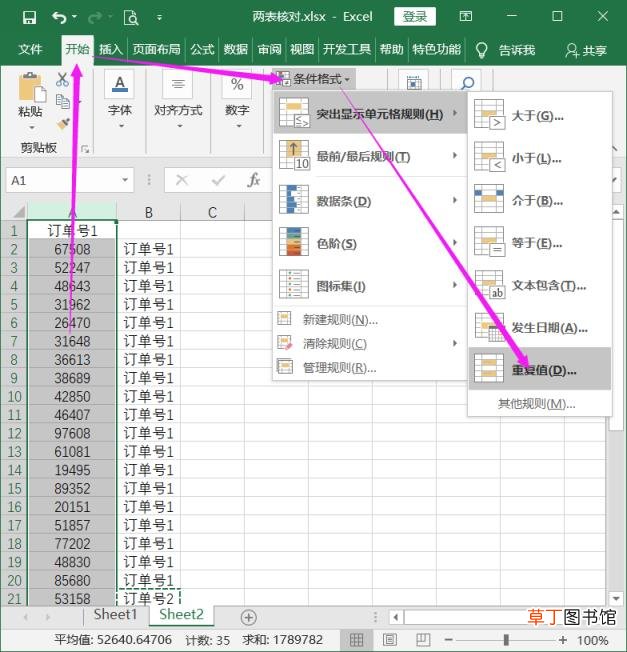Click the Select All corner triangle
Image resolution: width=627 pixels, height=652 pixels.
click(x=17, y=212)
